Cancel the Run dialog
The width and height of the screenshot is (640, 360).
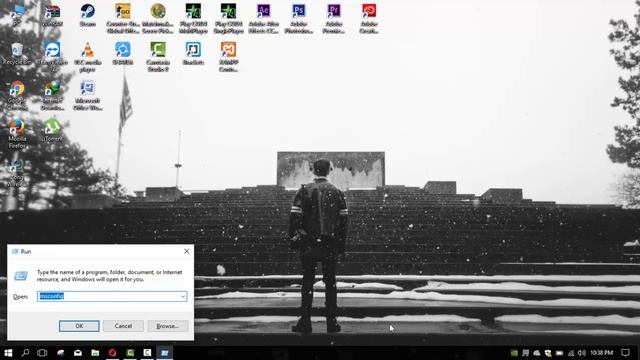pos(123,326)
